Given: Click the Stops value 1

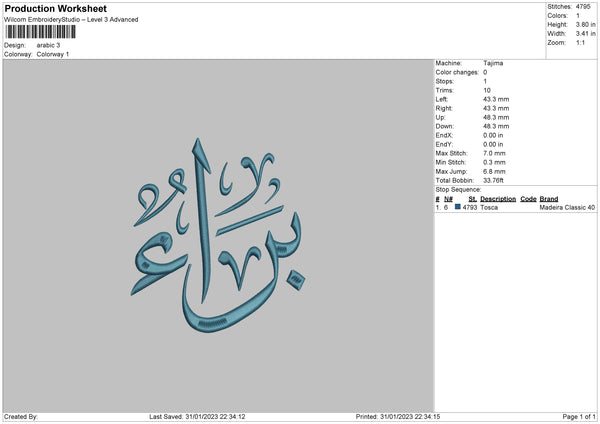Looking at the screenshot, I should (x=485, y=81).
